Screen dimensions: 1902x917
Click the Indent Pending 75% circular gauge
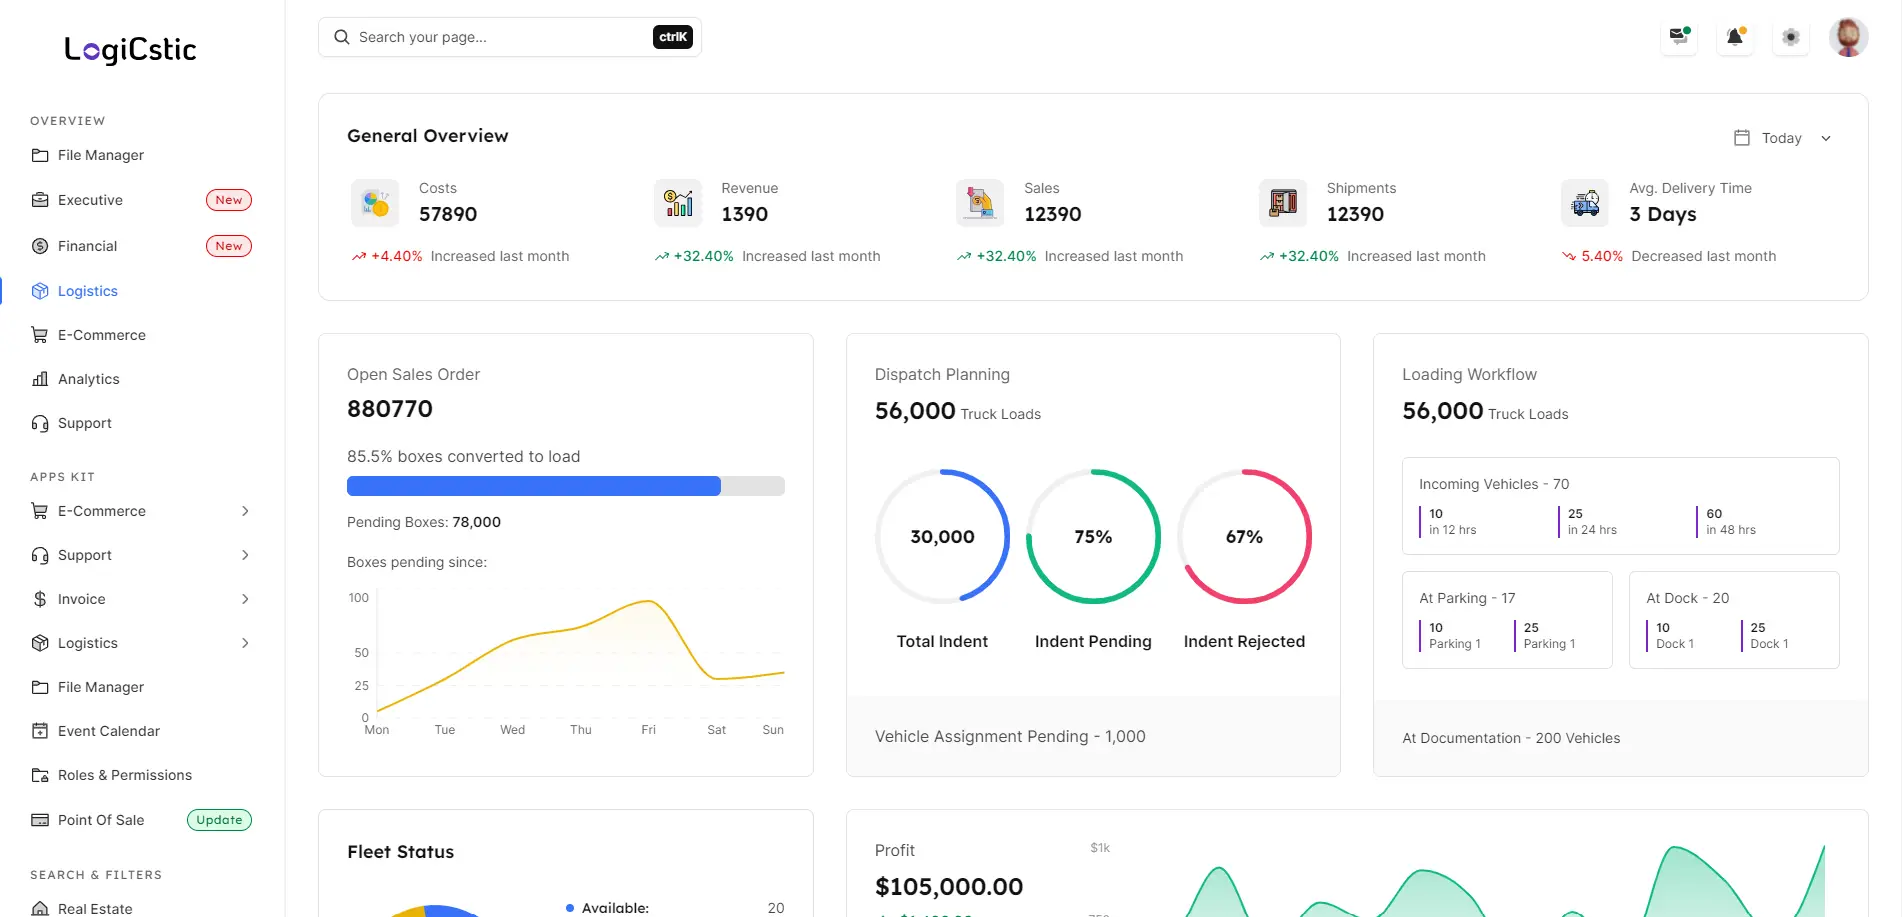tap(1093, 537)
